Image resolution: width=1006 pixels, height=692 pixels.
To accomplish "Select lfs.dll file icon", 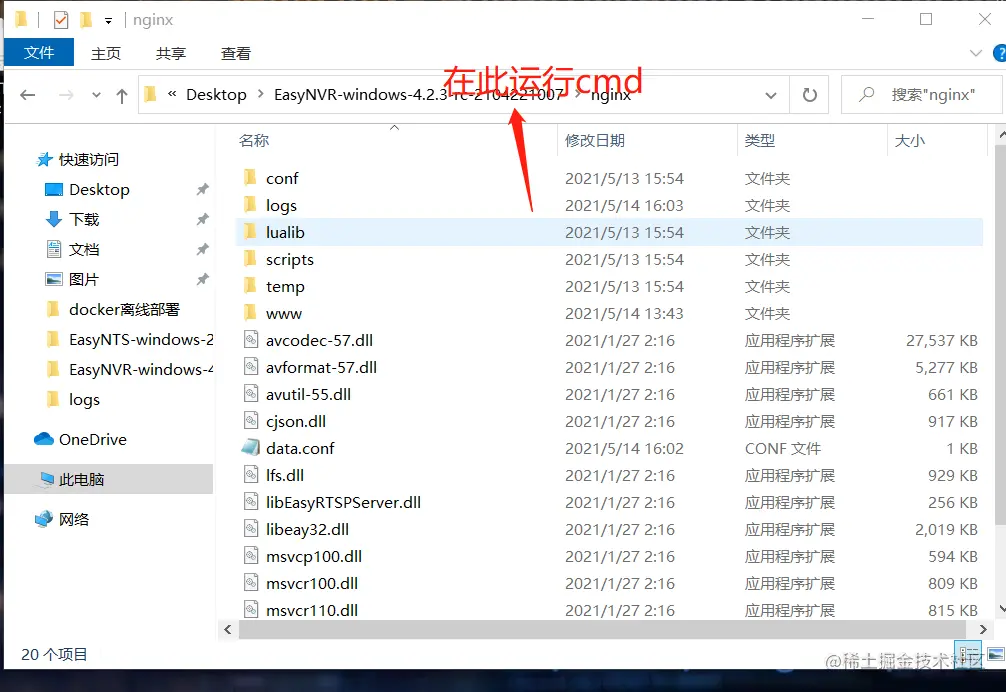I will click(x=251, y=475).
